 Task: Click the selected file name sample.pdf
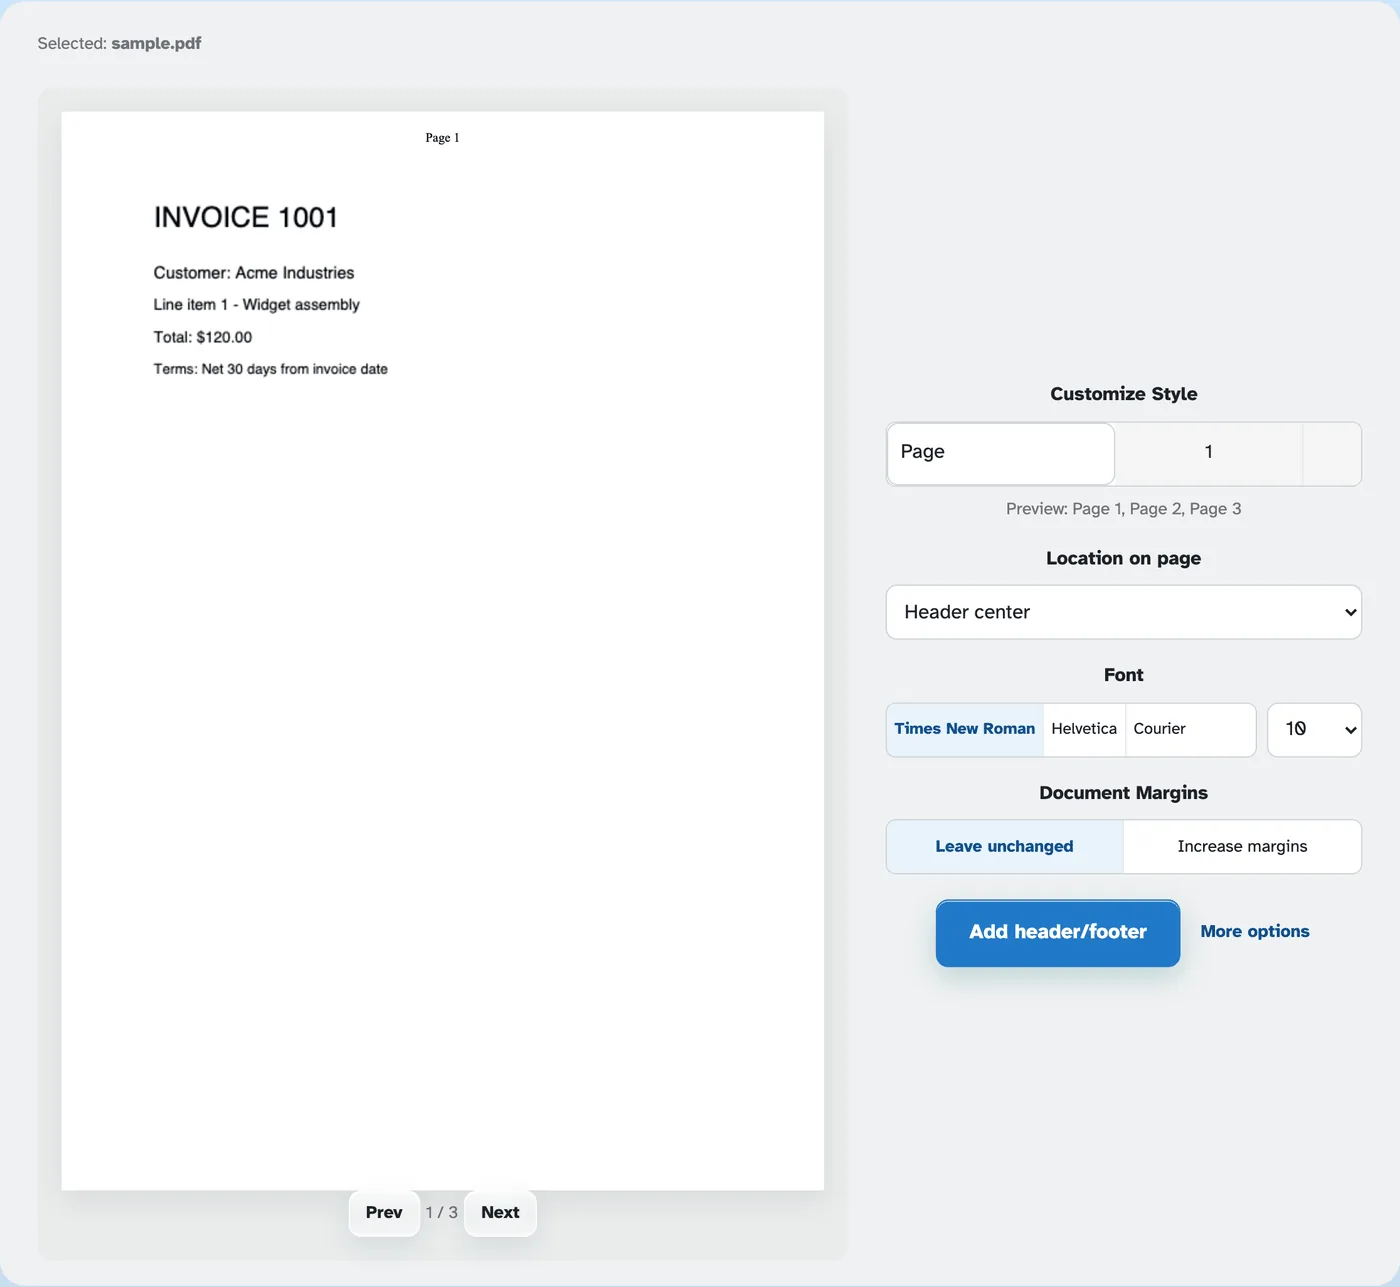pyautogui.click(x=156, y=43)
